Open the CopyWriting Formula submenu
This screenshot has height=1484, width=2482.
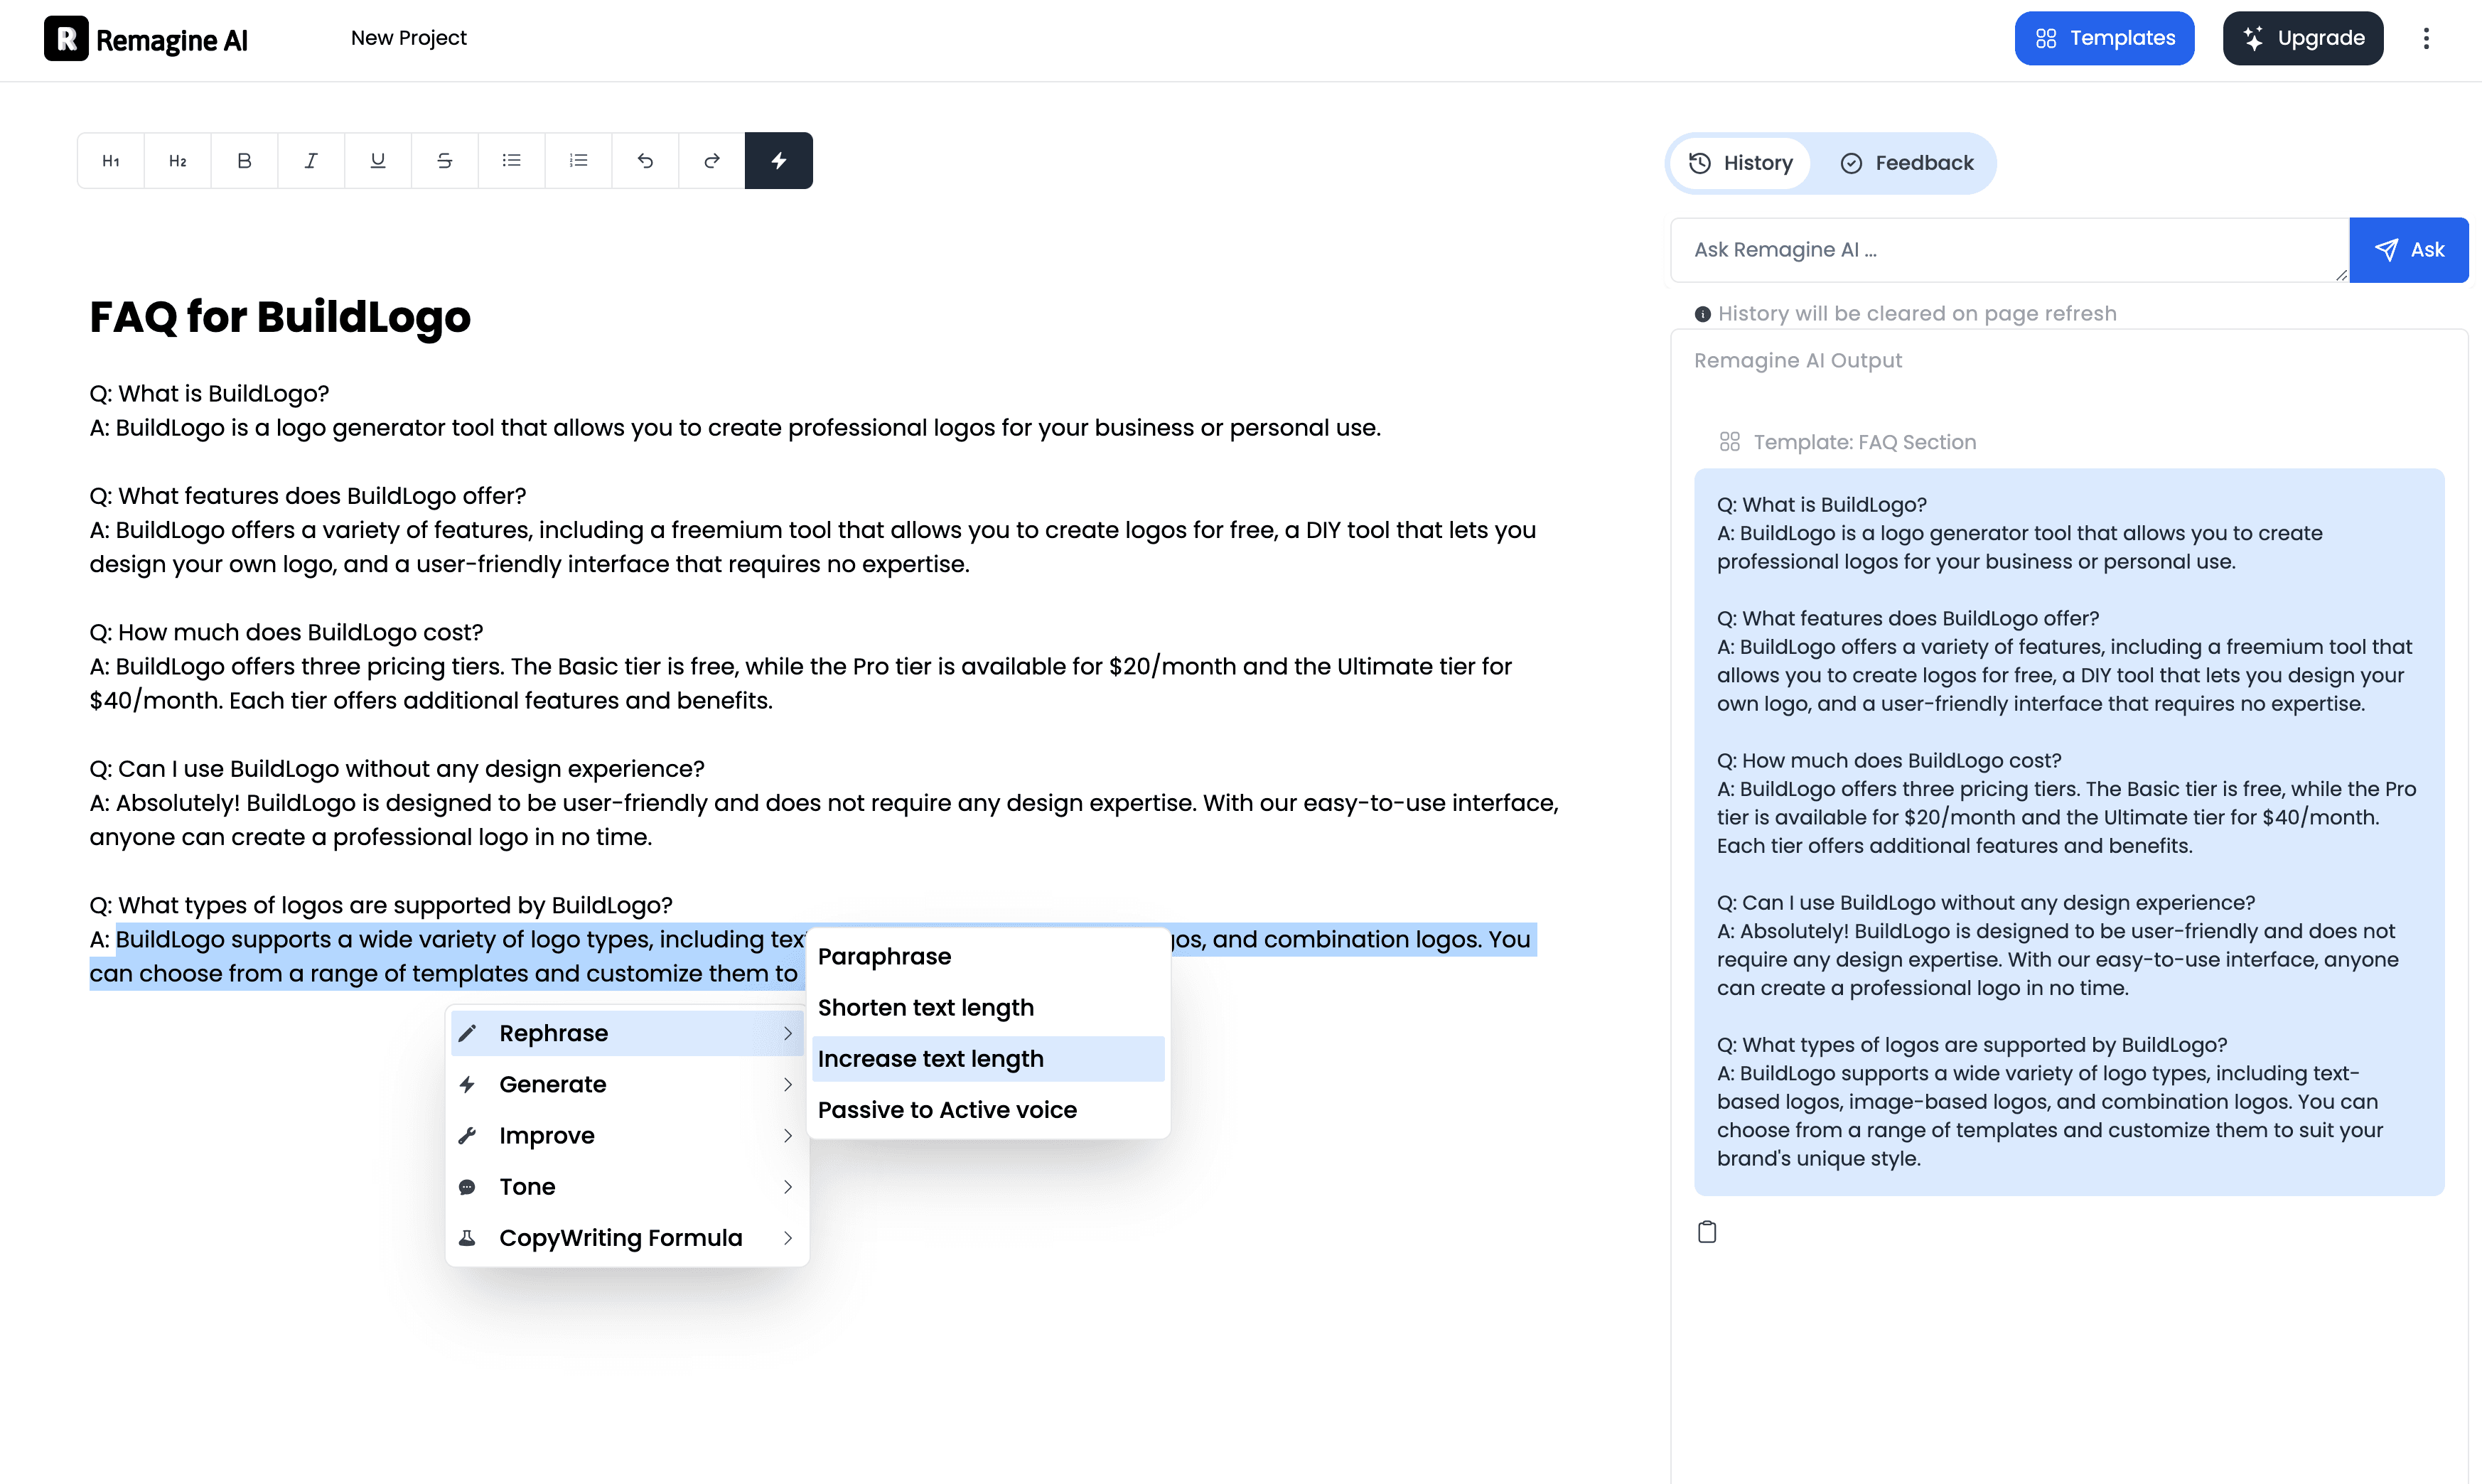(627, 1238)
